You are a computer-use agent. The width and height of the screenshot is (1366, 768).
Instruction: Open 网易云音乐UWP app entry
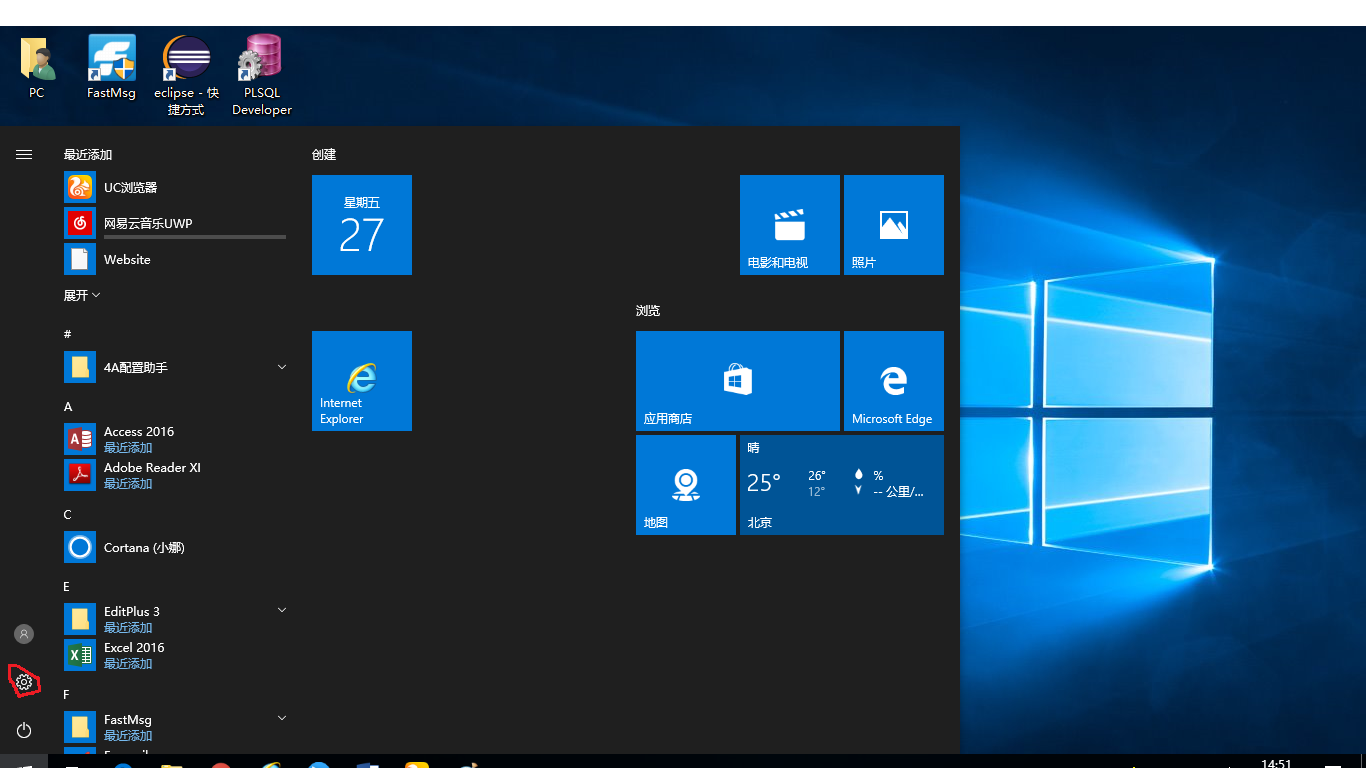tap(176, 223)
